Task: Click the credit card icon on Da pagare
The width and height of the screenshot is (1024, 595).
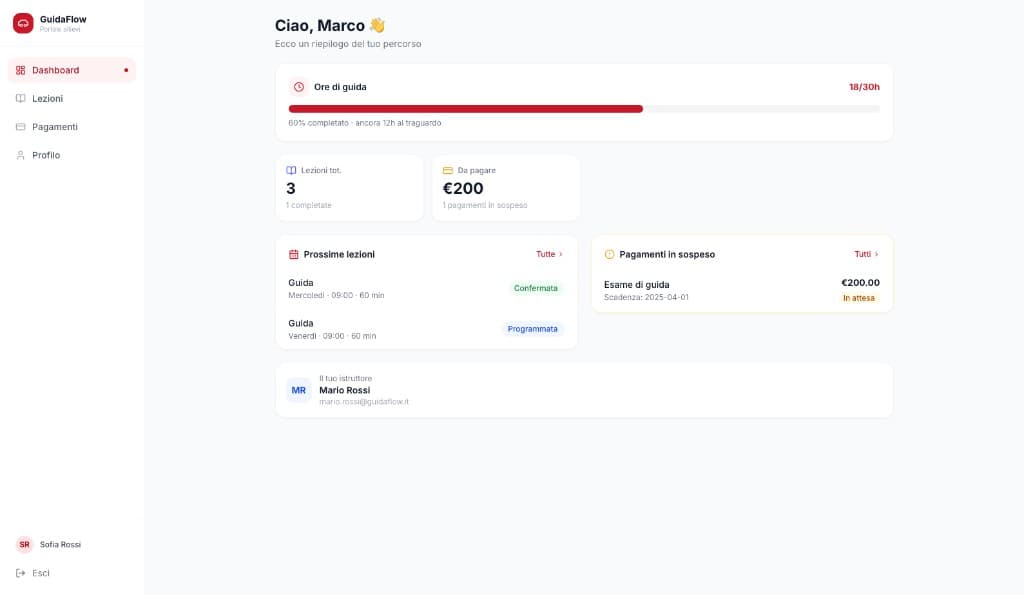Action: pos(448,171)
